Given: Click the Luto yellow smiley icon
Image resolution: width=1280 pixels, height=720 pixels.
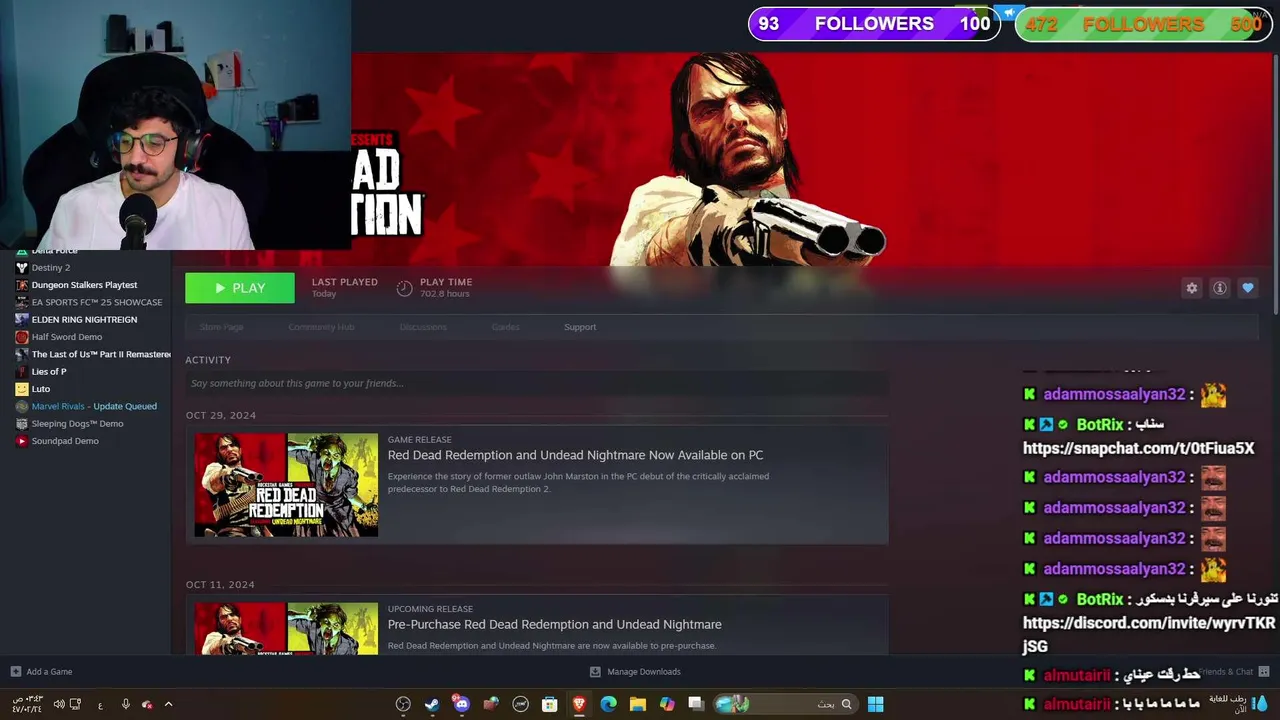Looking at the screenshot, I should 21,389.
